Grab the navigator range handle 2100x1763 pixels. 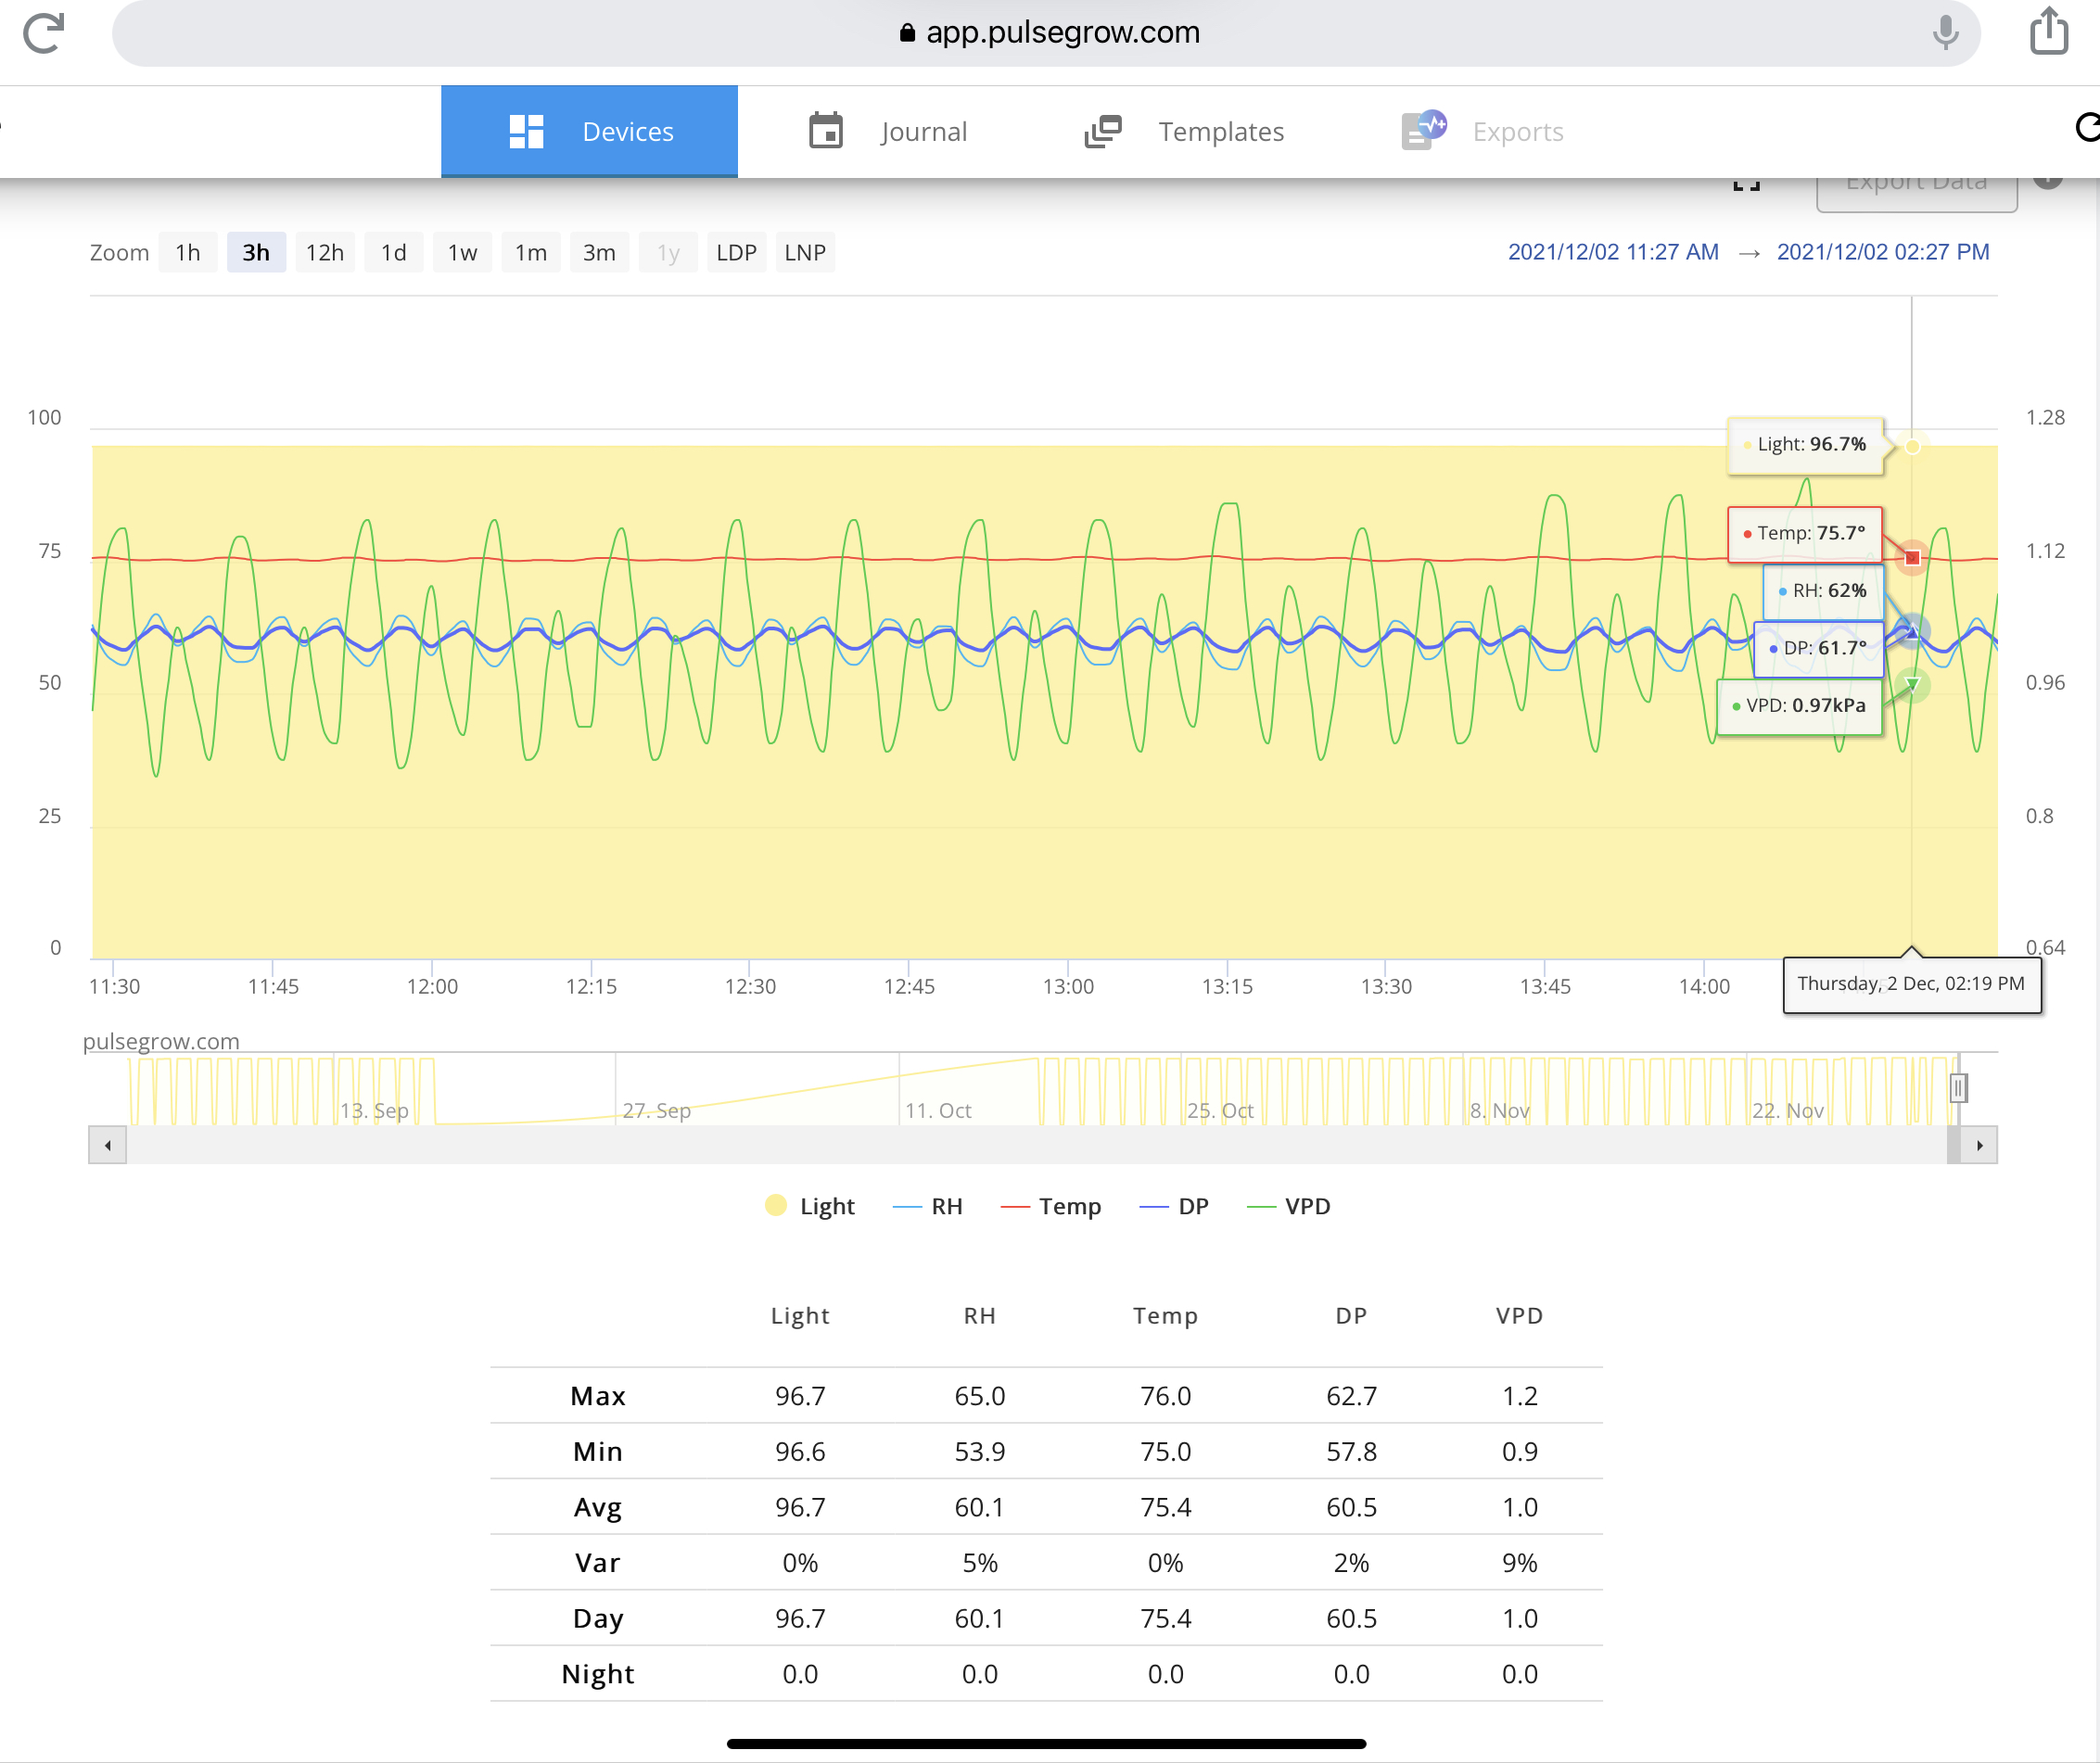pos(1958,1087)
